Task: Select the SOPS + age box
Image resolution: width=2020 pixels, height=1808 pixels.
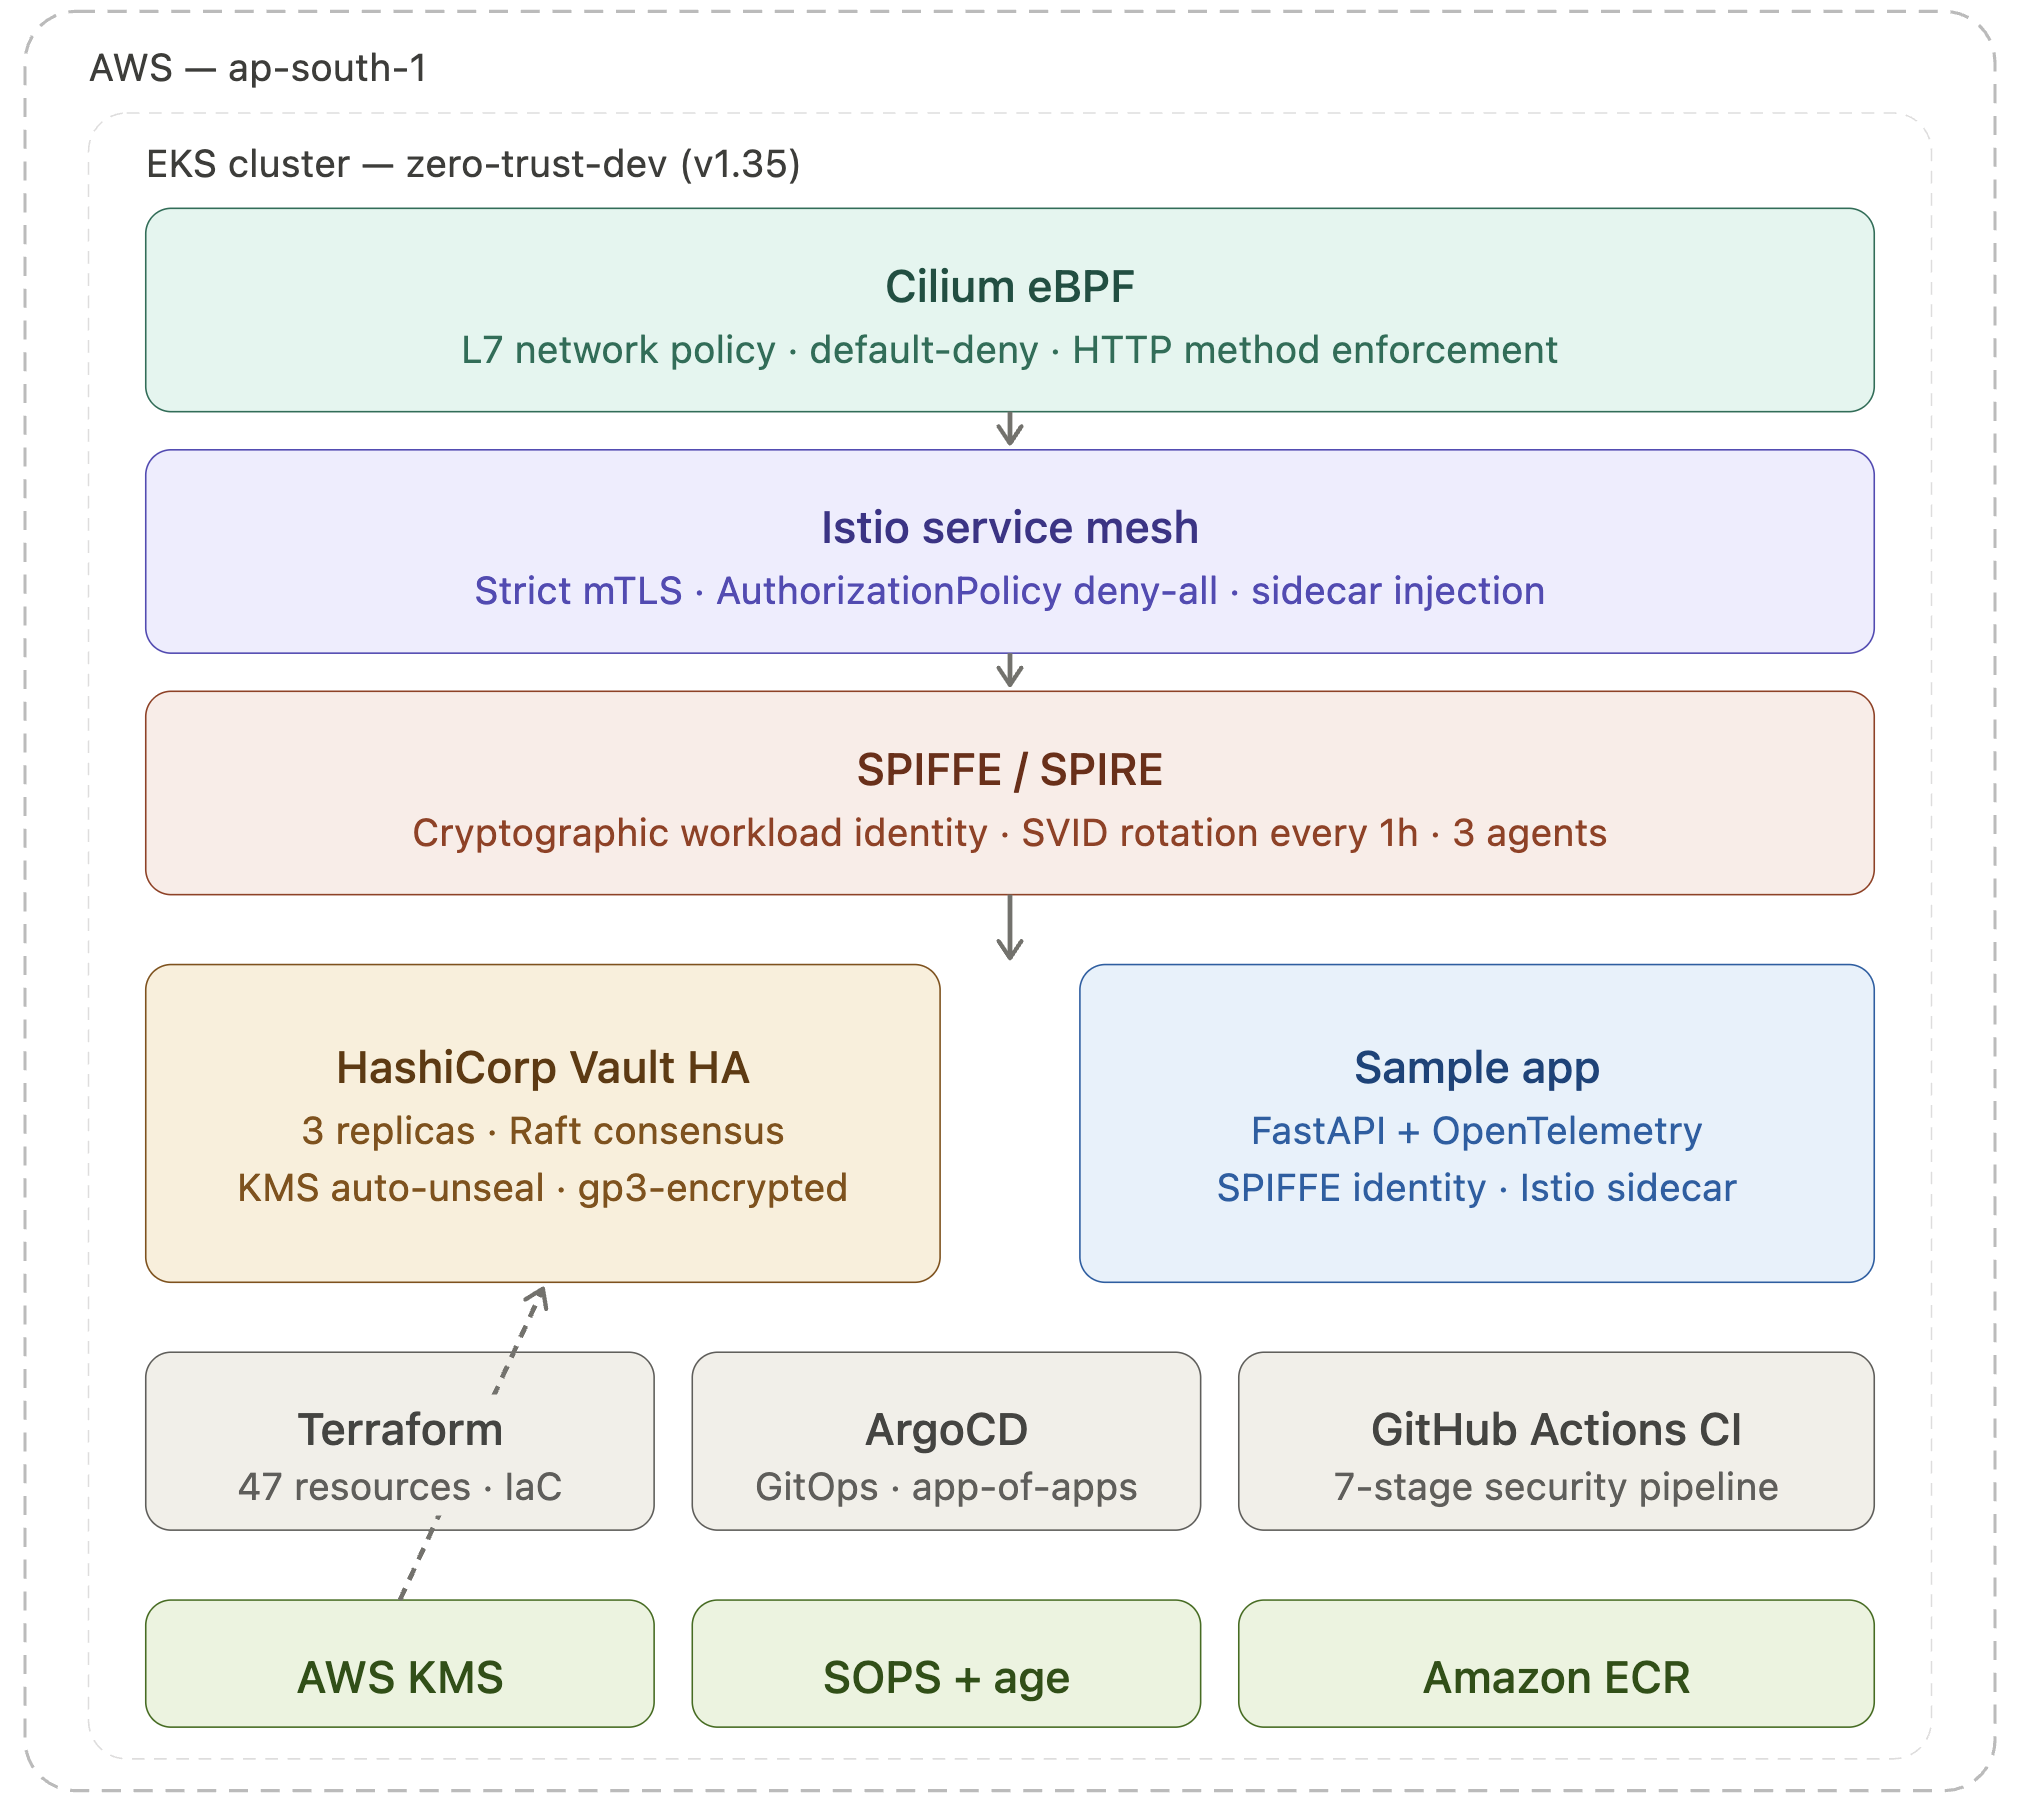Action: click(x=946, y=1676)
